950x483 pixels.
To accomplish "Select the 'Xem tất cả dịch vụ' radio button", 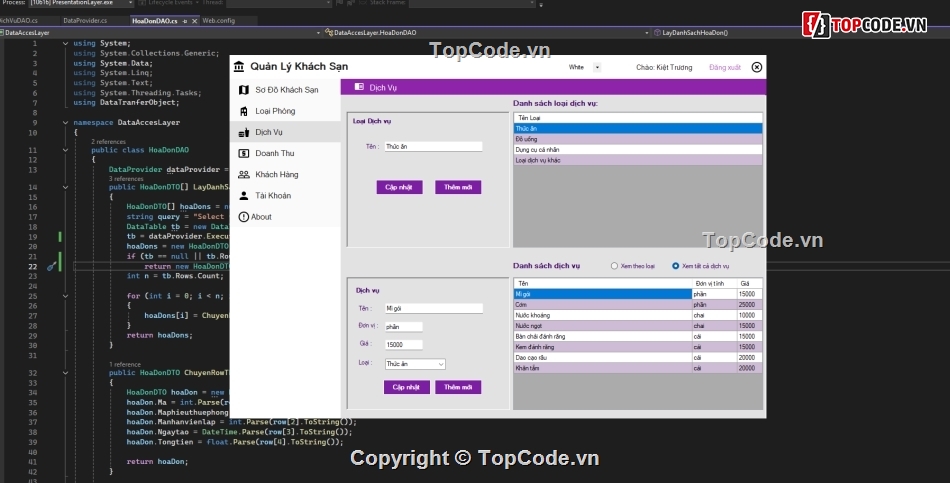I will [676, 266].
